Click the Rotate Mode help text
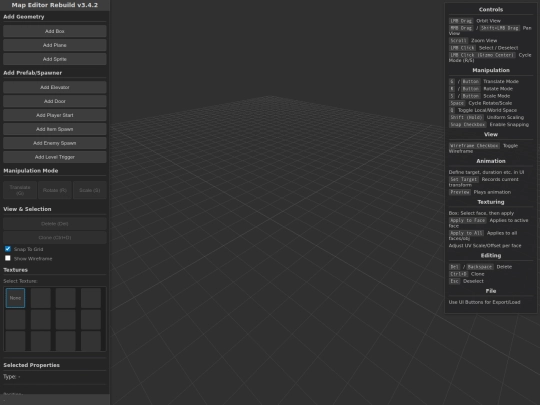The image size is (540, 405). pyautogui.click(x=498, y=89)
